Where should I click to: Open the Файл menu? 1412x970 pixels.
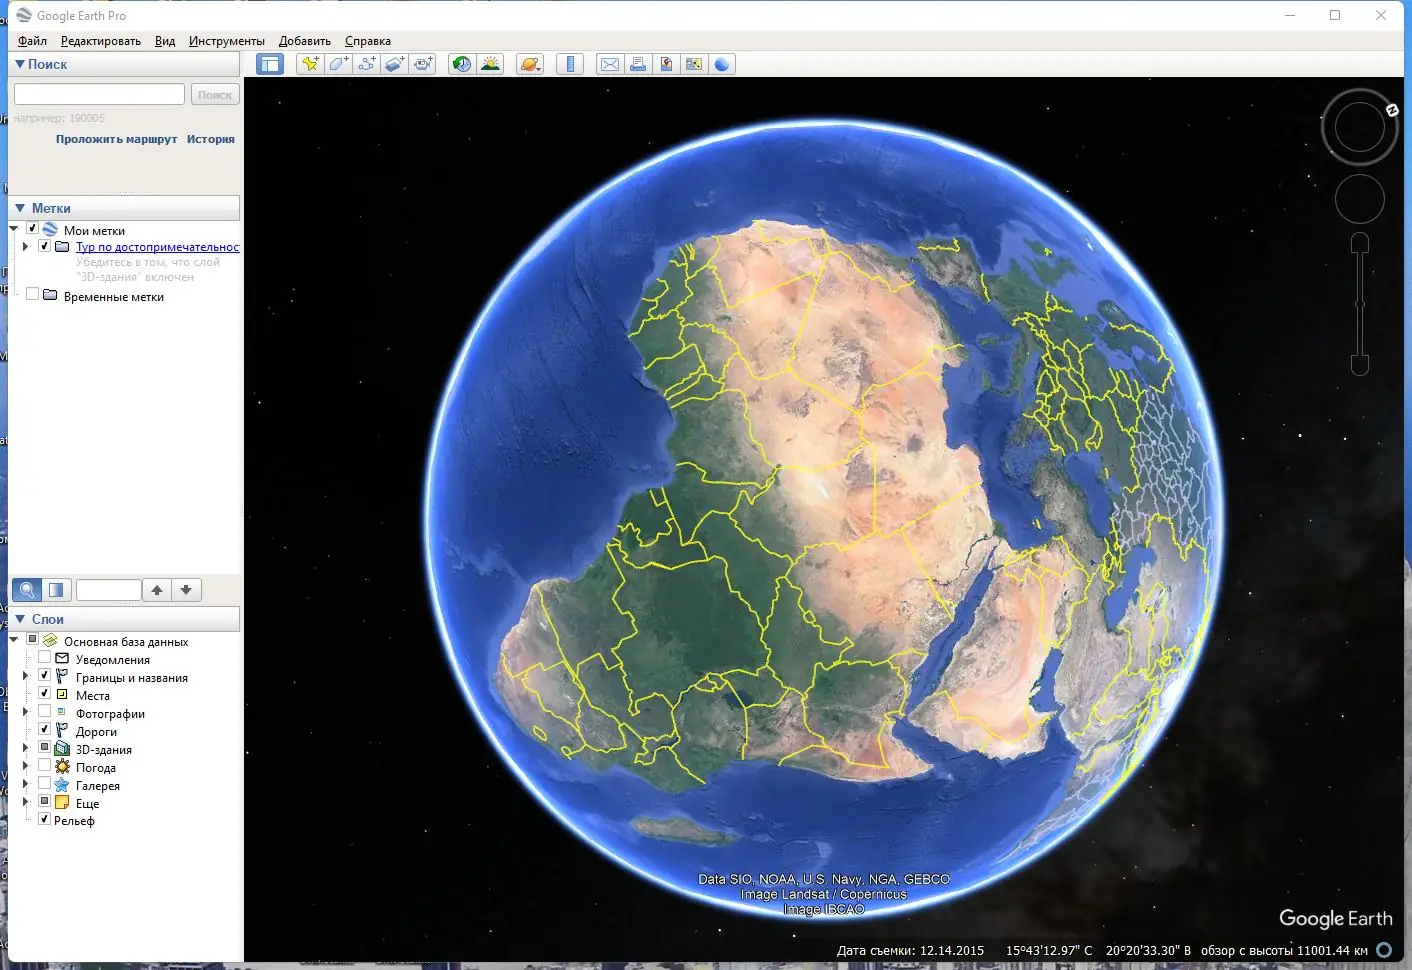click(x=30, y=41)
